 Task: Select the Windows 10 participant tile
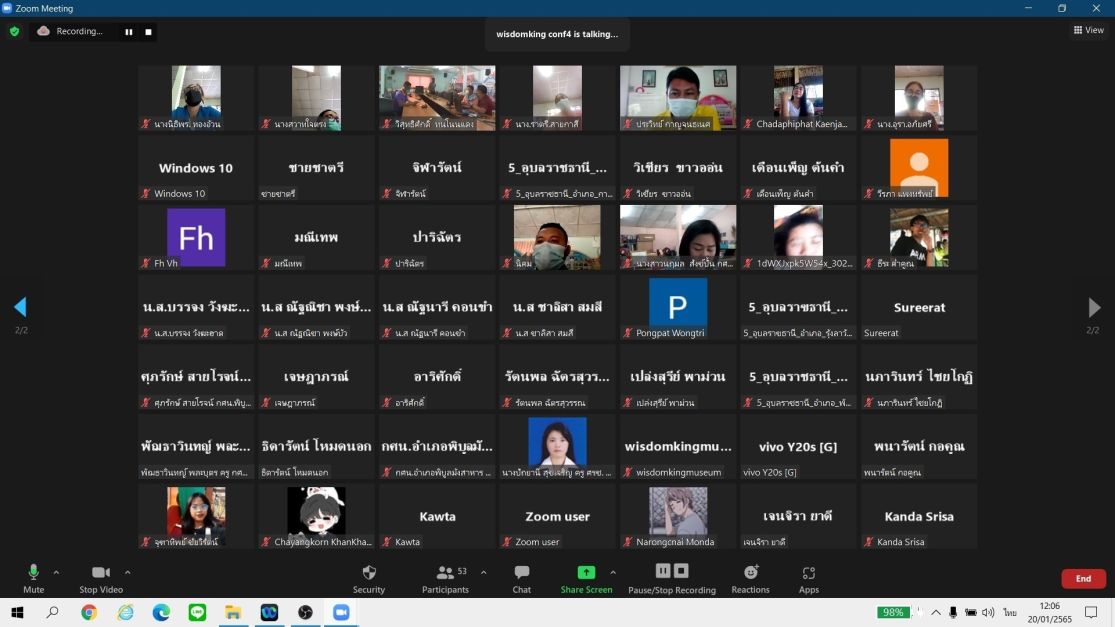(x=196, y=168)
